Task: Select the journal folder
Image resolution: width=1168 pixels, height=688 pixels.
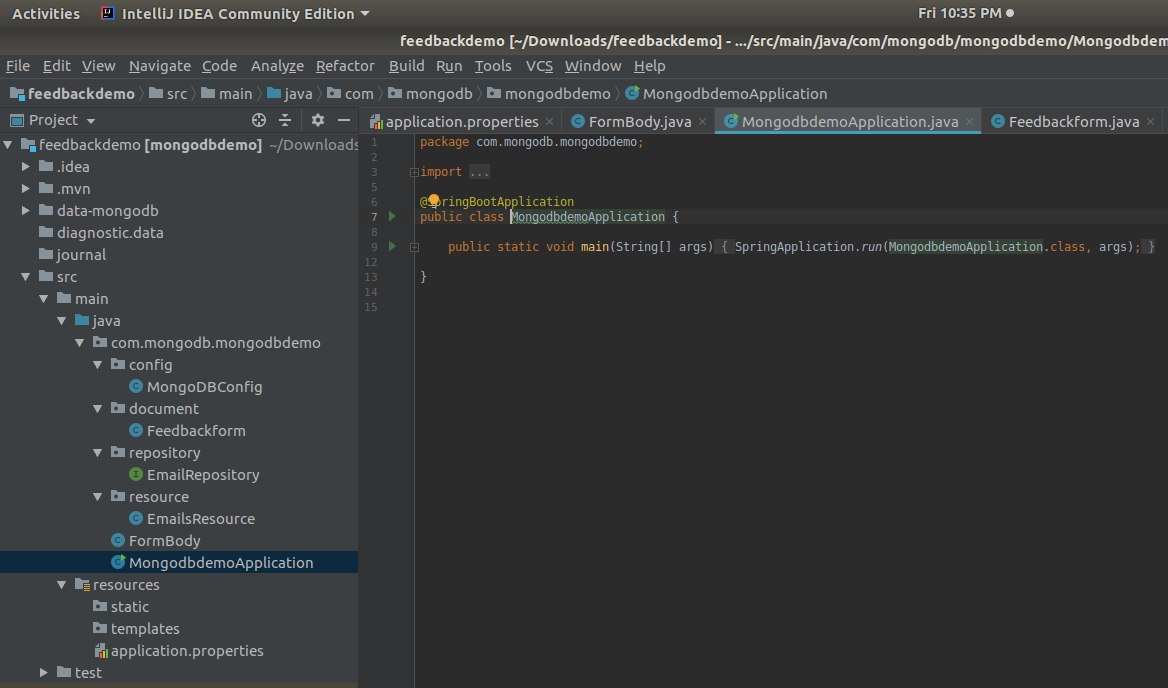Action: (81, 255)
